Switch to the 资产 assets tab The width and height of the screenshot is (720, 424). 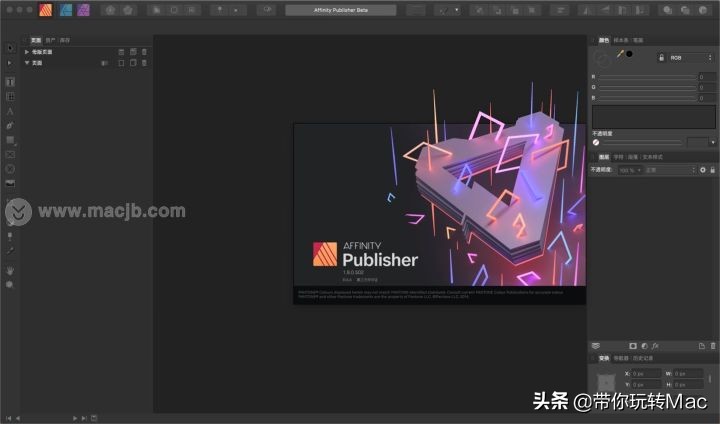(50, 40)
